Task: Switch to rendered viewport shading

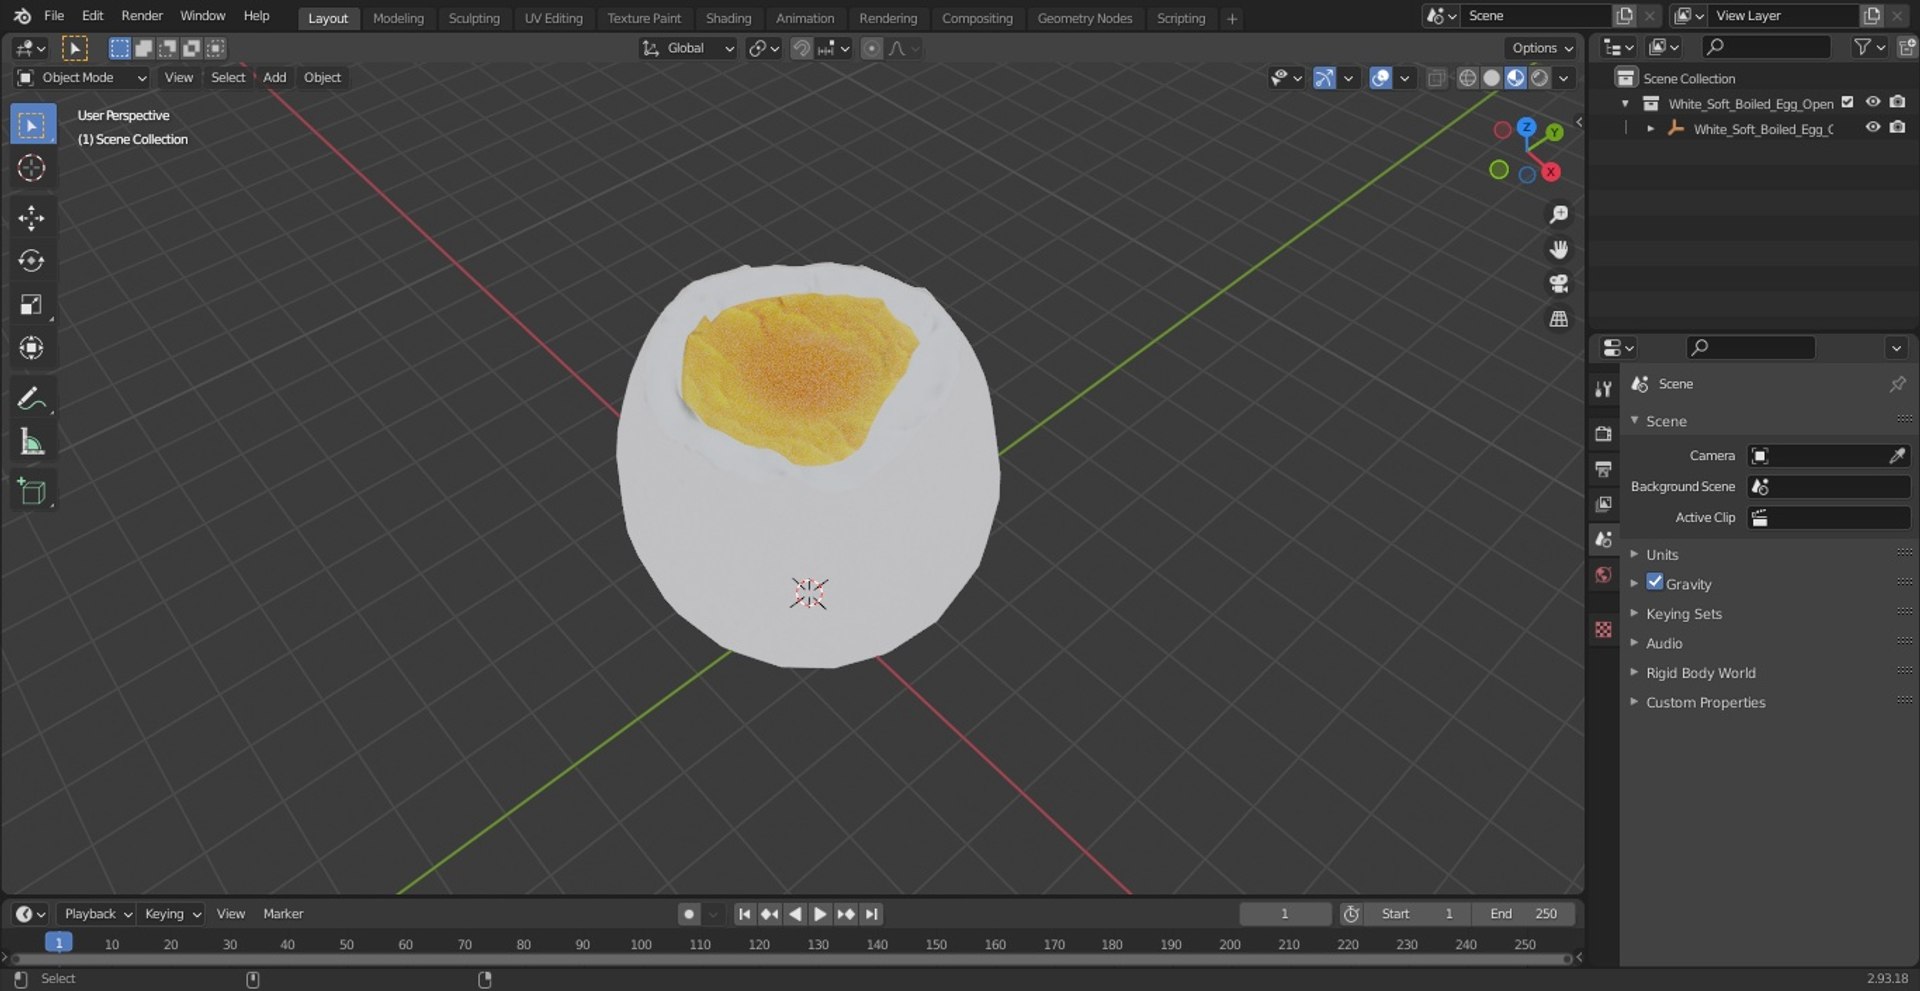Action: pos(1539,78)
